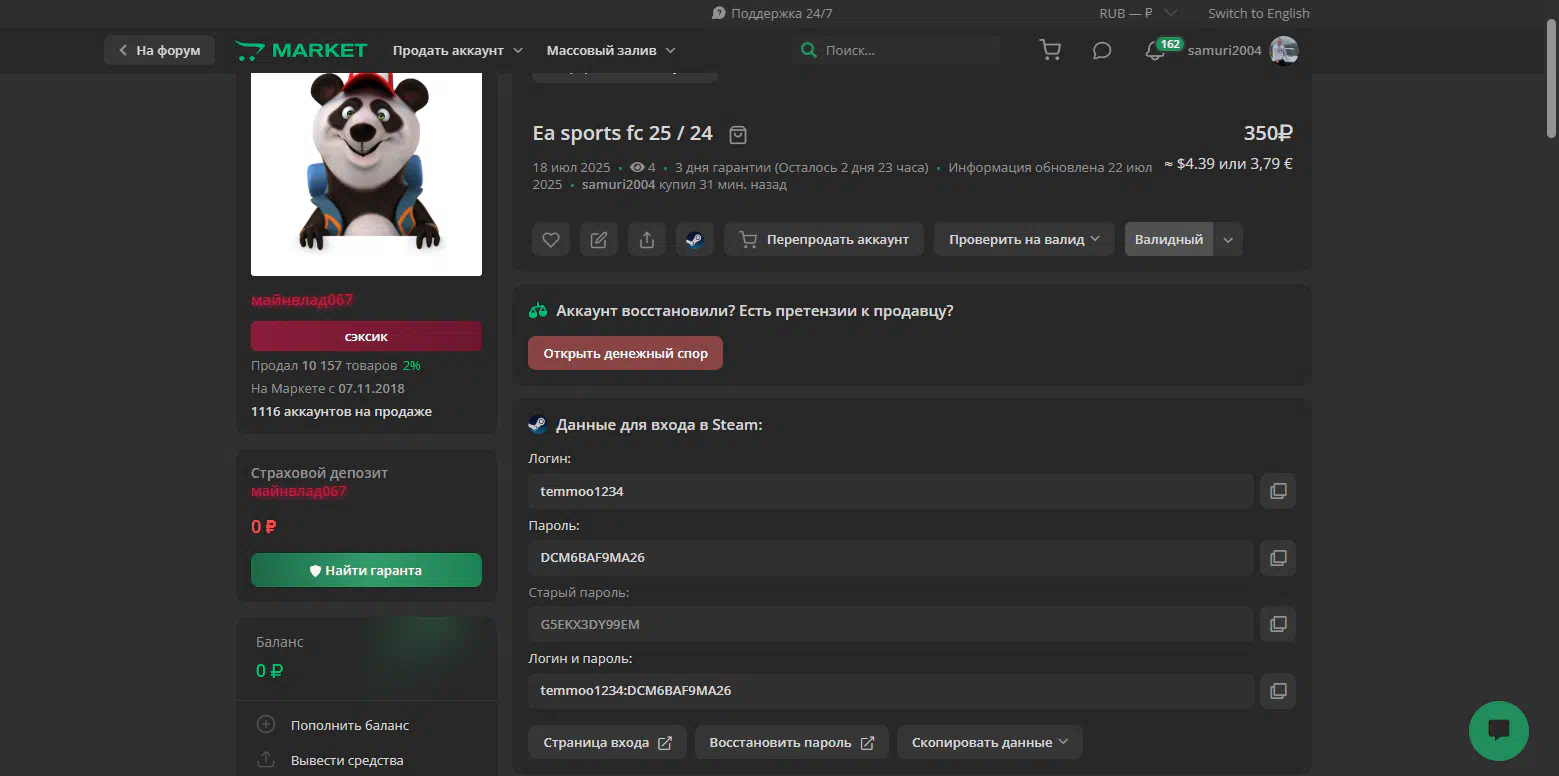Open Проверить на валид dropdown
Viewport: 1559px width, 776px height.
(x=1024, y=240)
